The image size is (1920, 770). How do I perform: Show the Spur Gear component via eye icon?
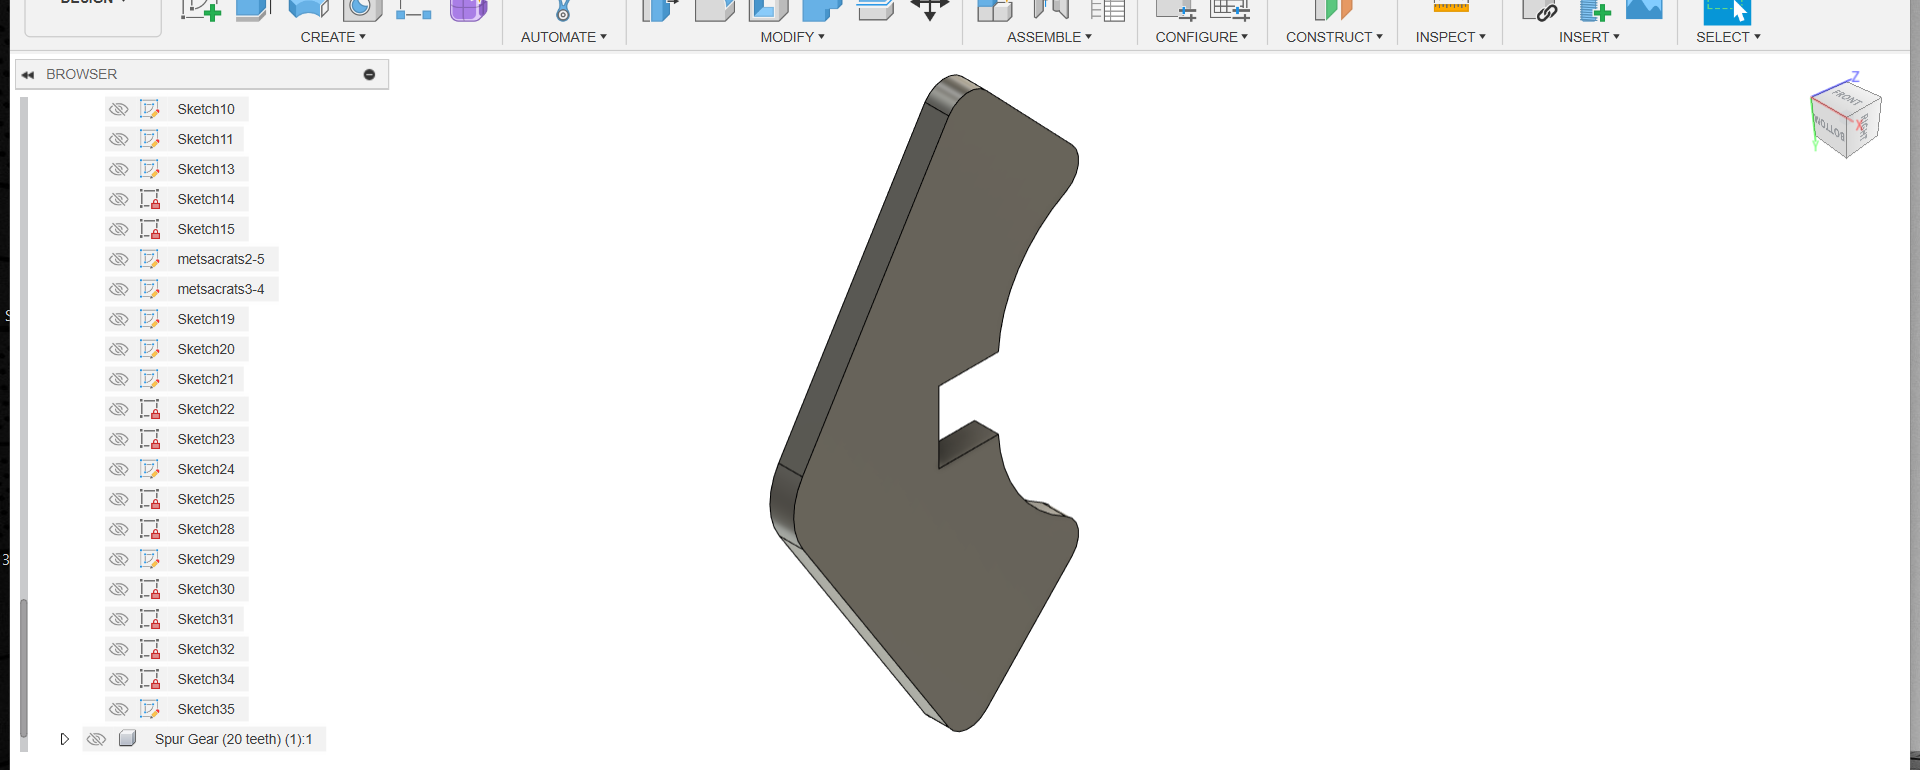click(x=96, y=739)
